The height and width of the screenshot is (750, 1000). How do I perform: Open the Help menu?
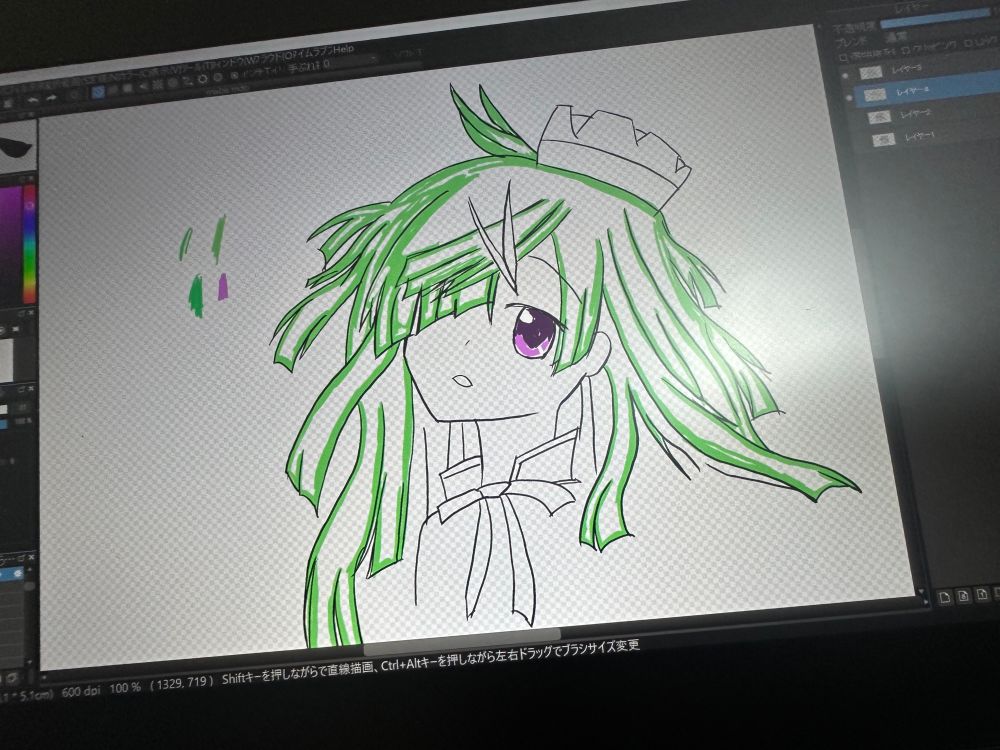(x=342, y=48)
